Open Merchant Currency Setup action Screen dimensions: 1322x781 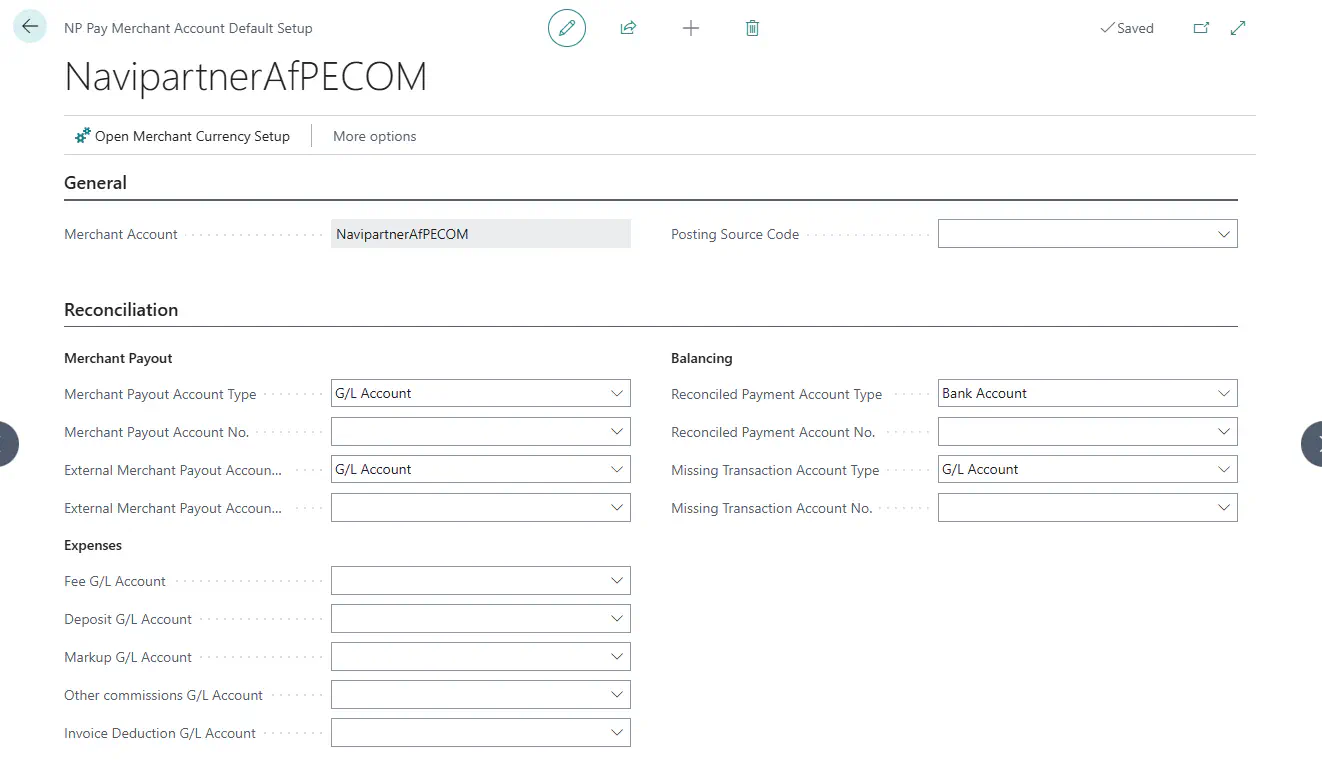tap(182, 136)
